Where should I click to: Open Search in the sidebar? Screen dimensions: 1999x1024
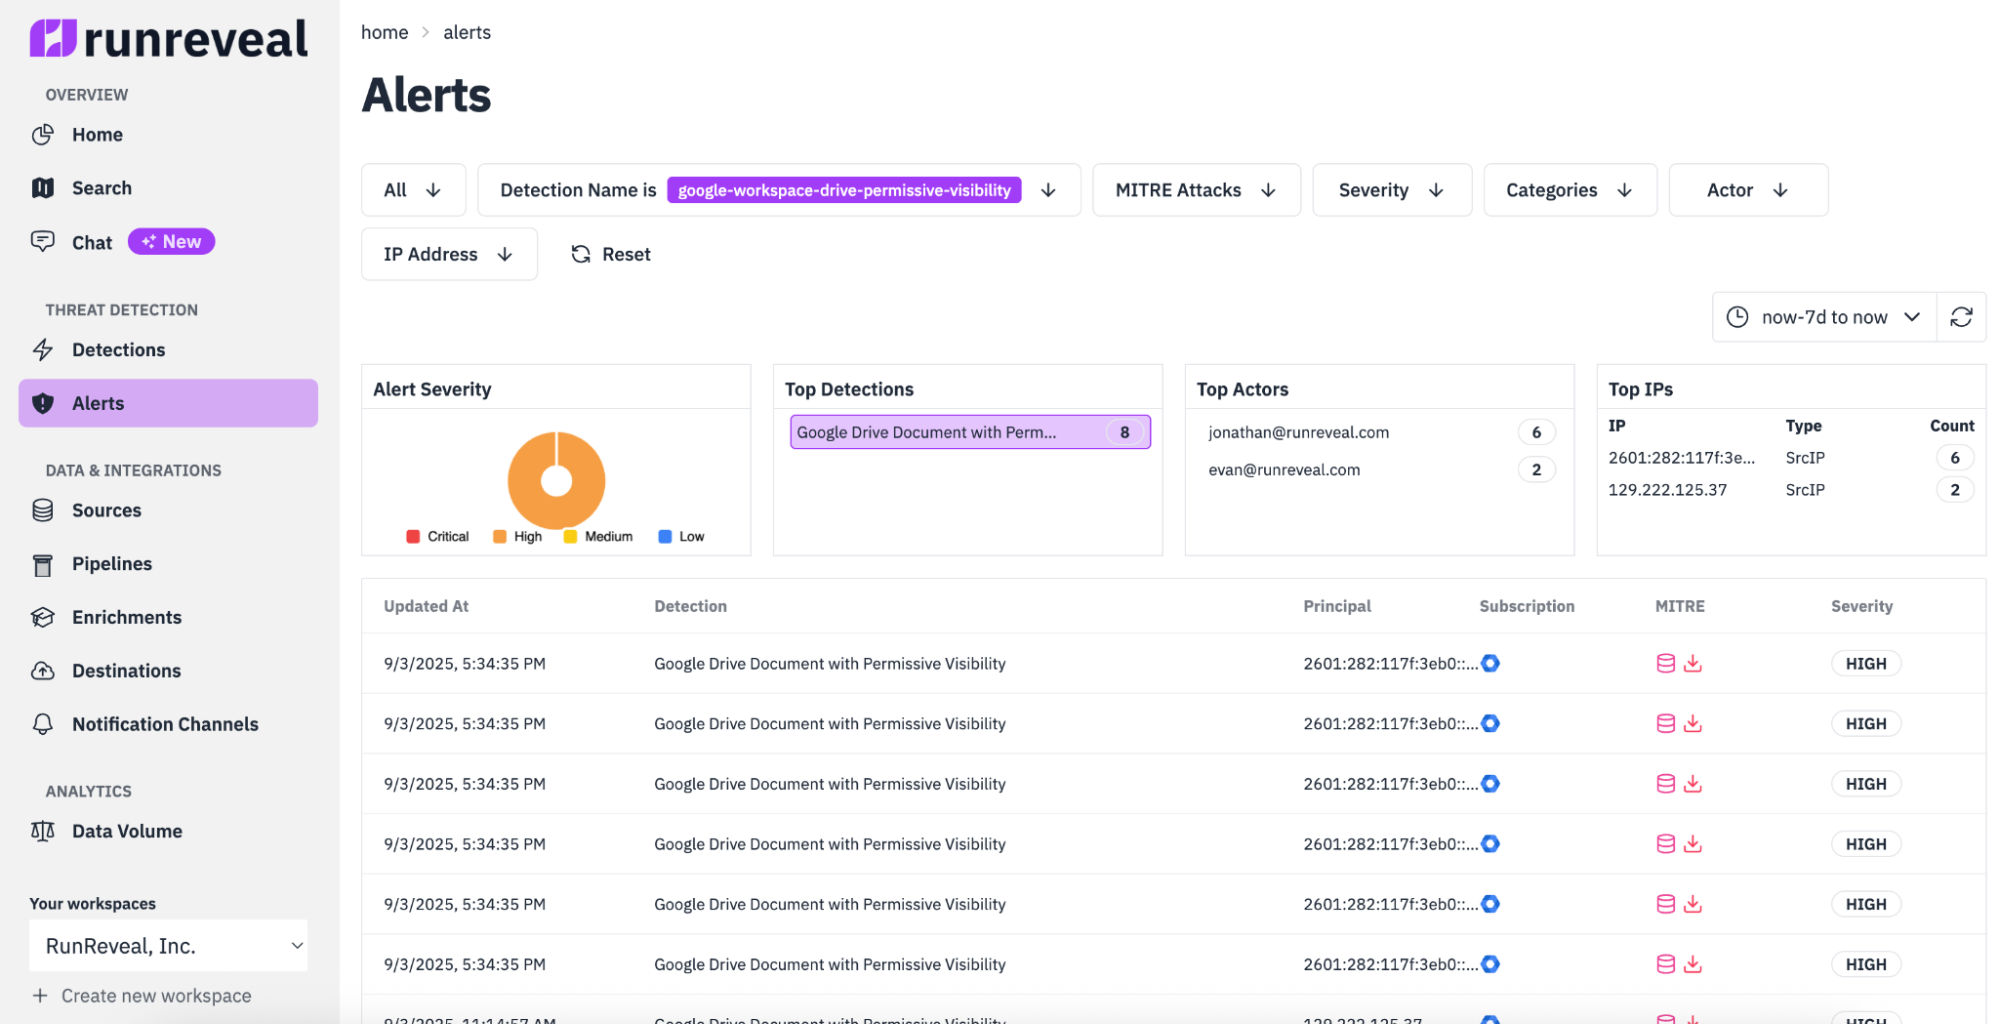pos(101,188)
